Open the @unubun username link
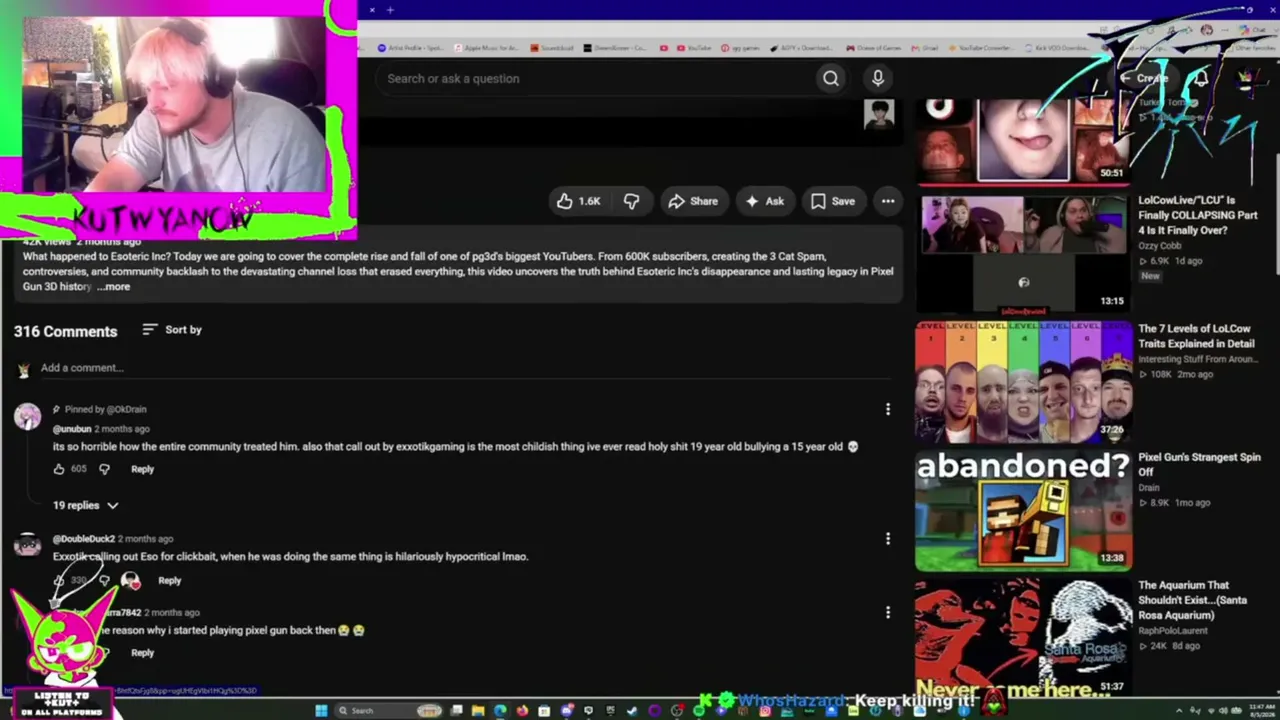 tap(72, 429)
